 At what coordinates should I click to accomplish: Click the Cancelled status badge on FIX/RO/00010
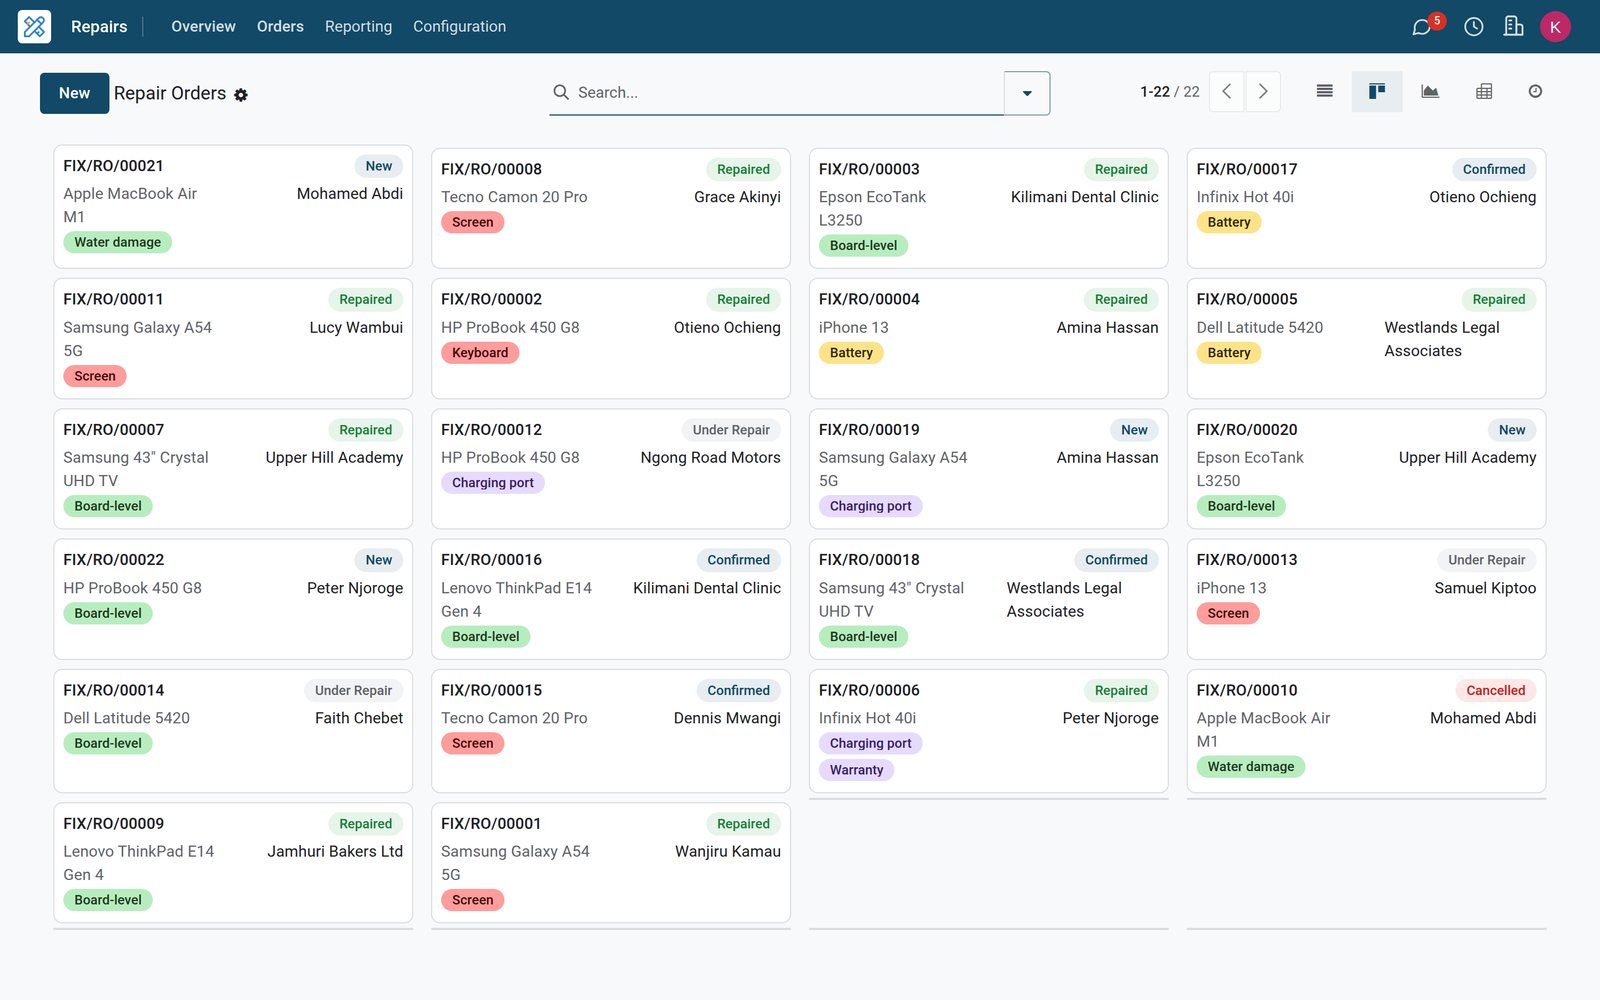coord(1495,690)
